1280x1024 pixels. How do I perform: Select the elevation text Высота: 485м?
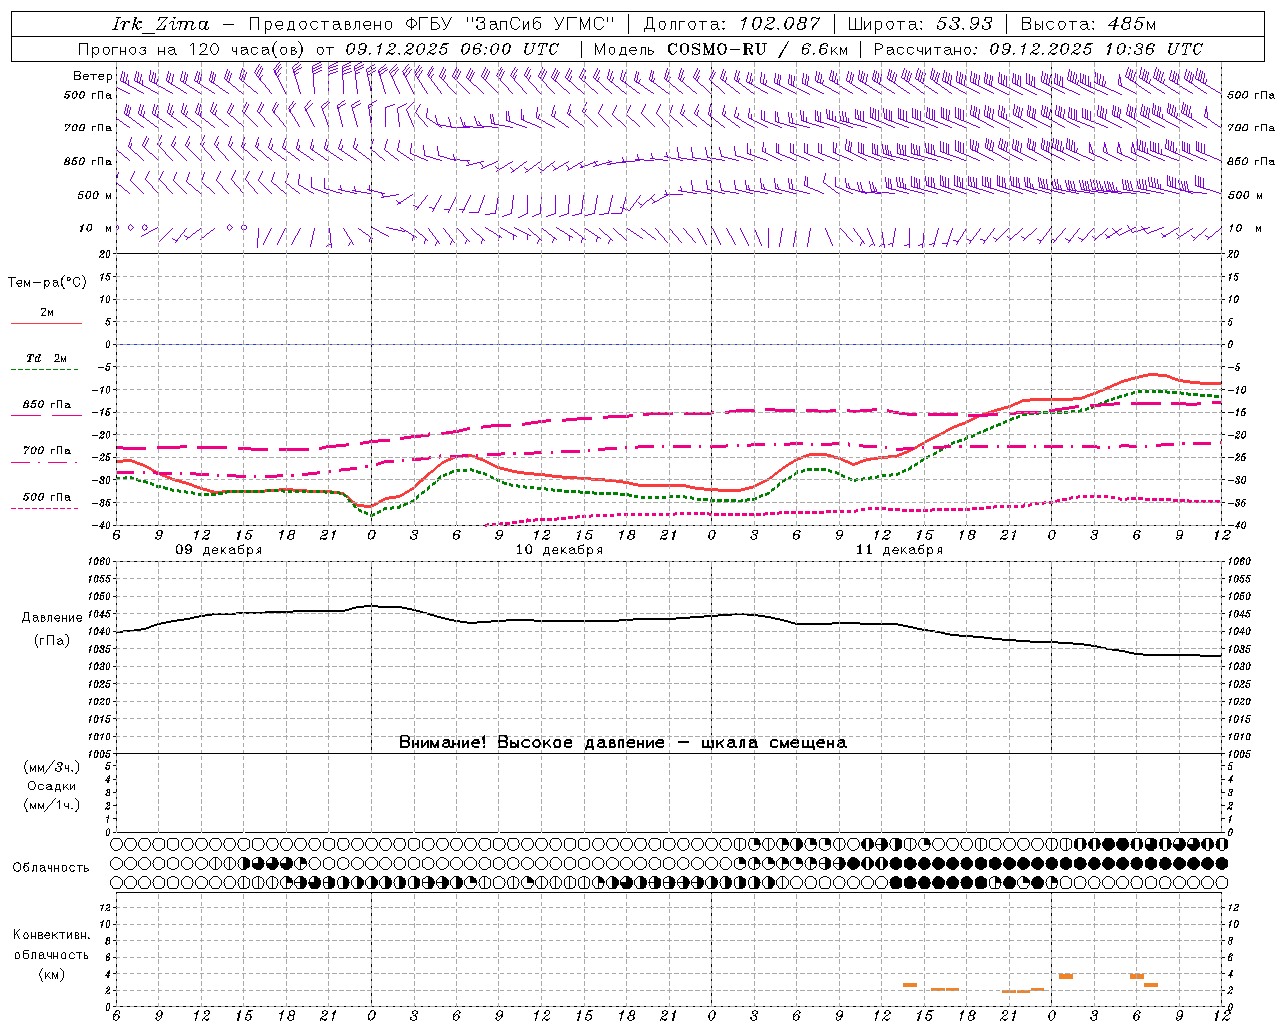tap(1088, 24)
